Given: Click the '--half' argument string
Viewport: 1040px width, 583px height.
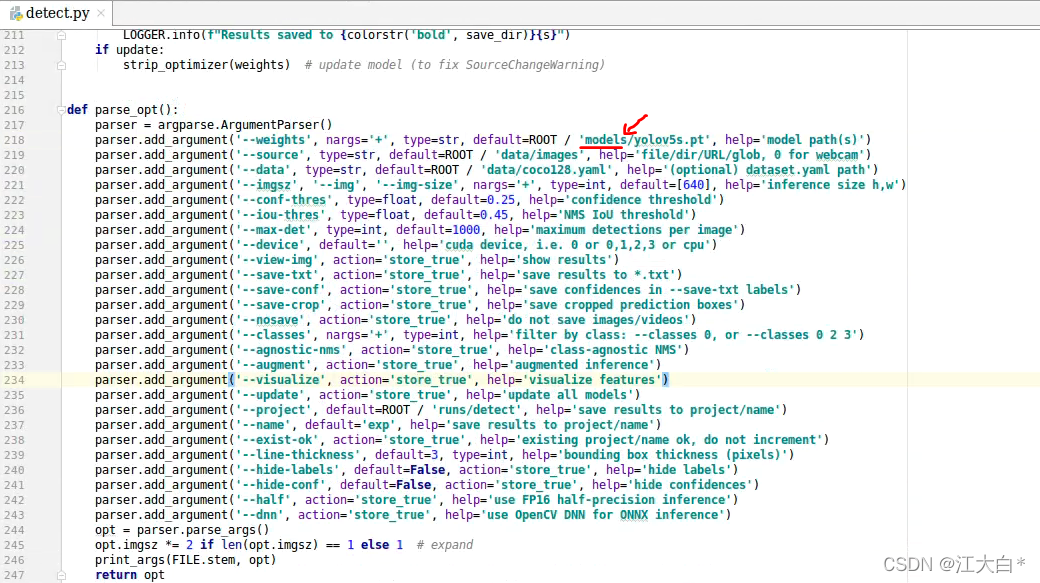Looking at the screenshot, I should (263, 500).
